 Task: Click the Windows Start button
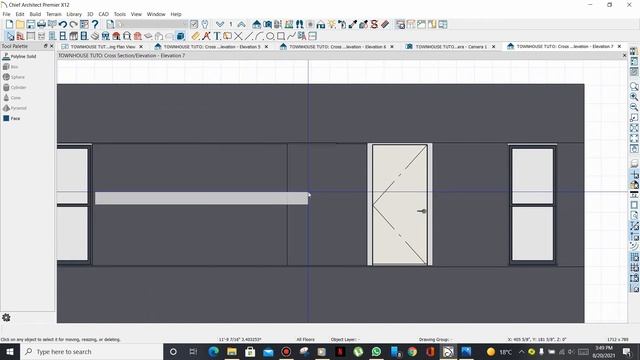(x=10, y=351)
